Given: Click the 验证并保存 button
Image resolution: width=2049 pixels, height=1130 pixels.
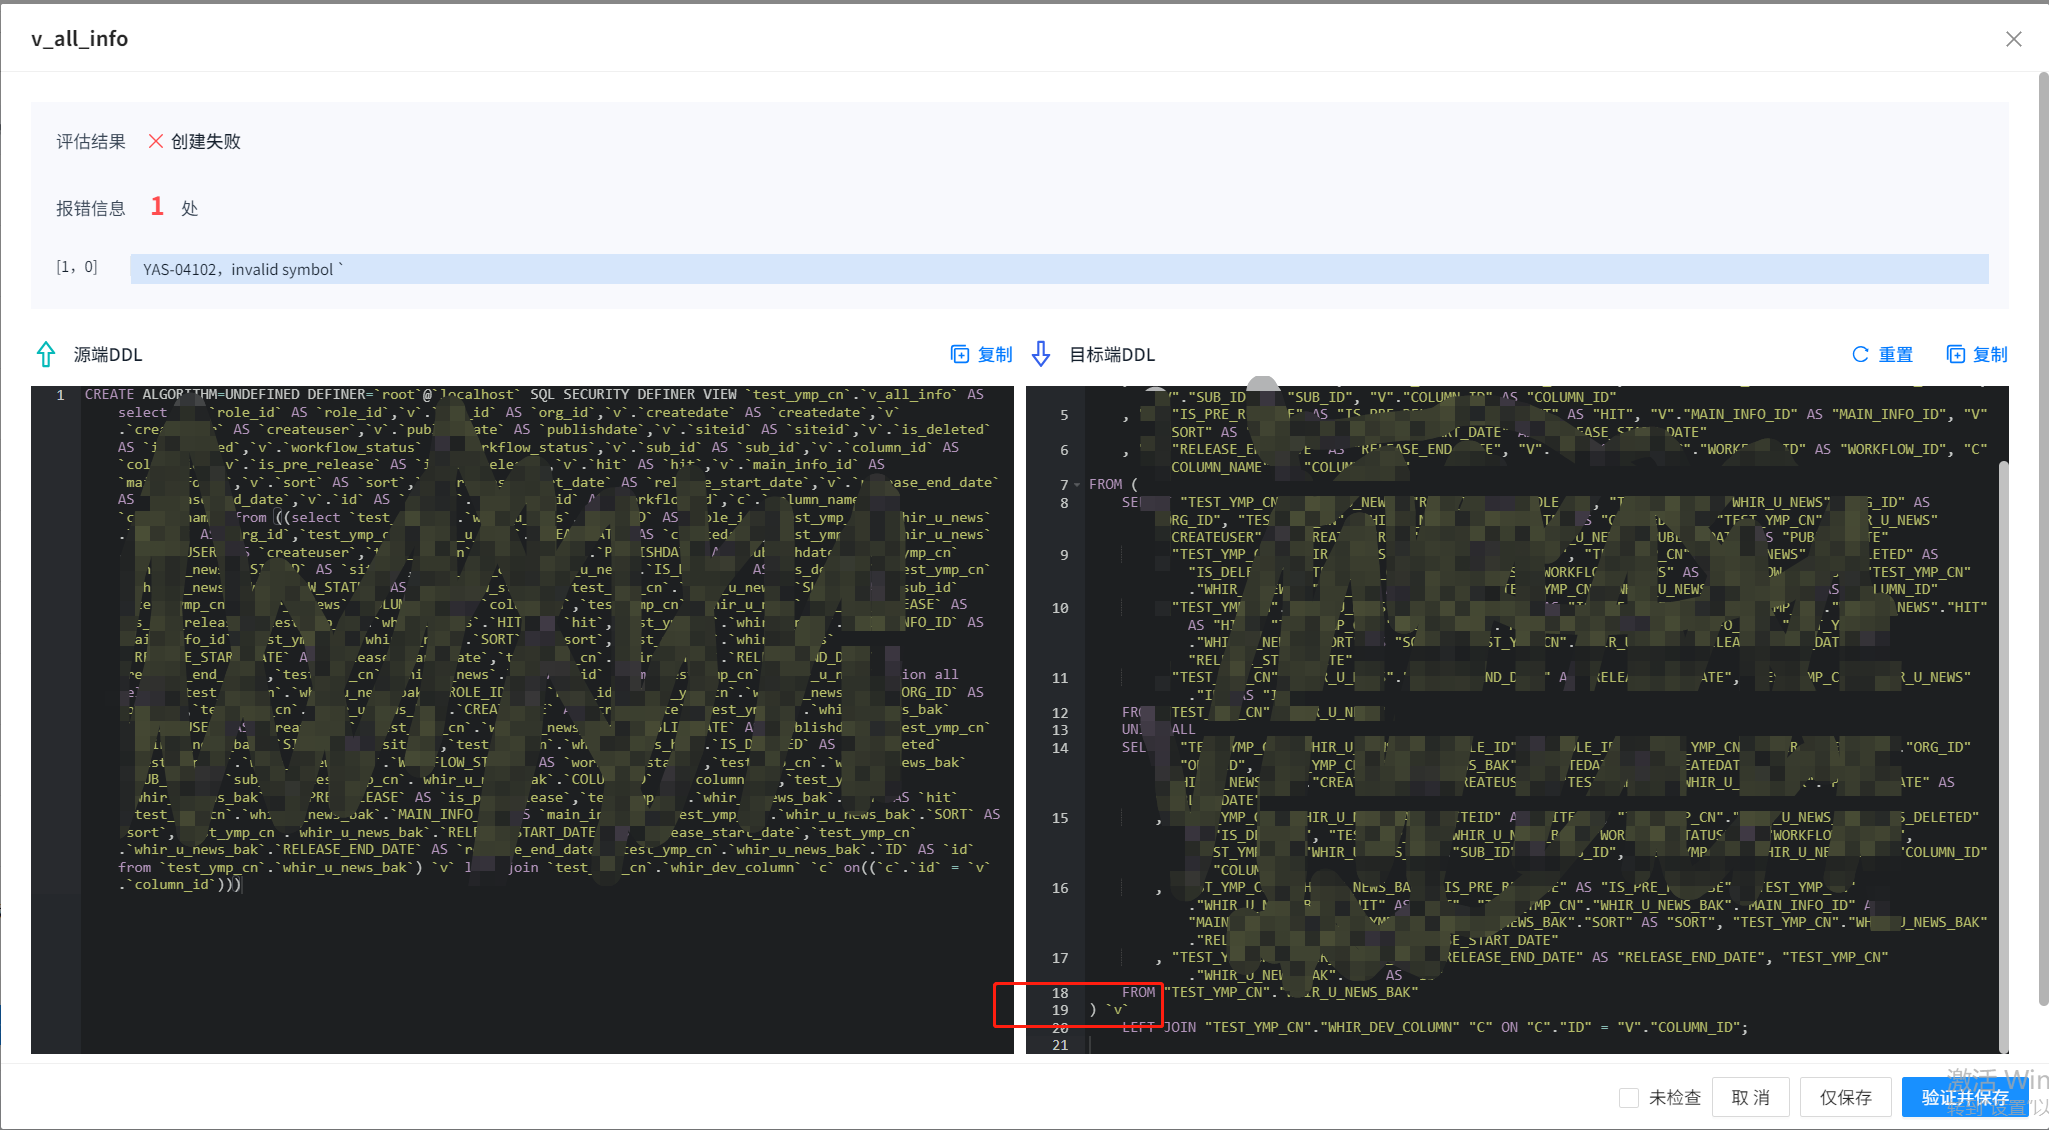Looking at the screenshot, I should coord(1963,1097).
